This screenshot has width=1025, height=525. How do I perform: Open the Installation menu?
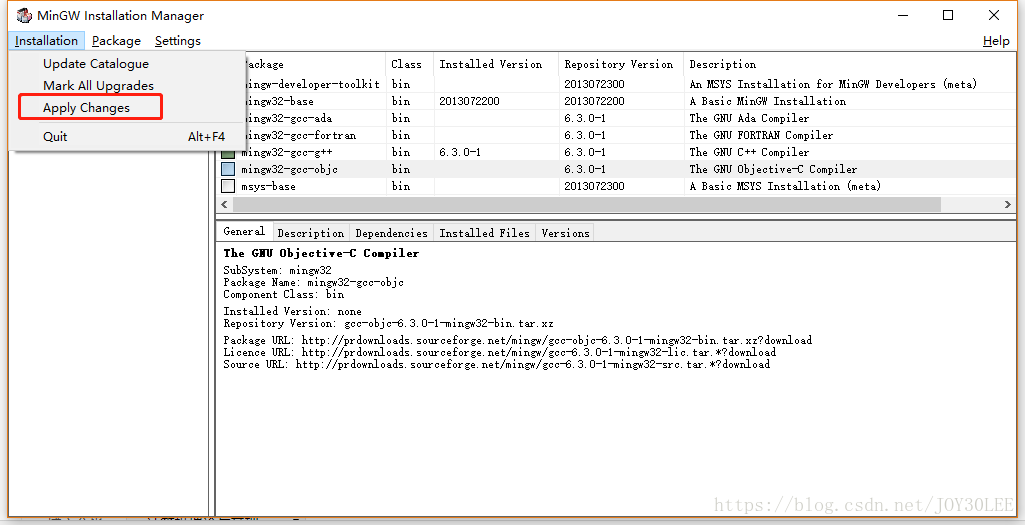point(46,41)
